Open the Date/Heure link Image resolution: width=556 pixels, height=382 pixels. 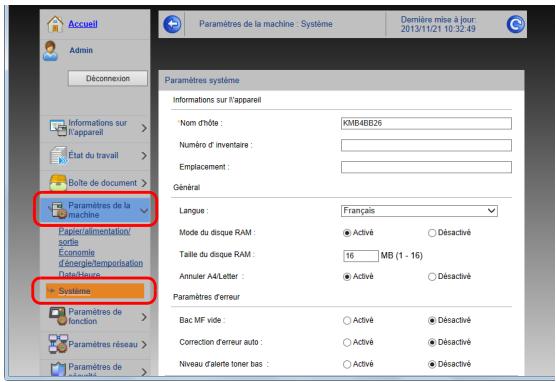point(79,274)
